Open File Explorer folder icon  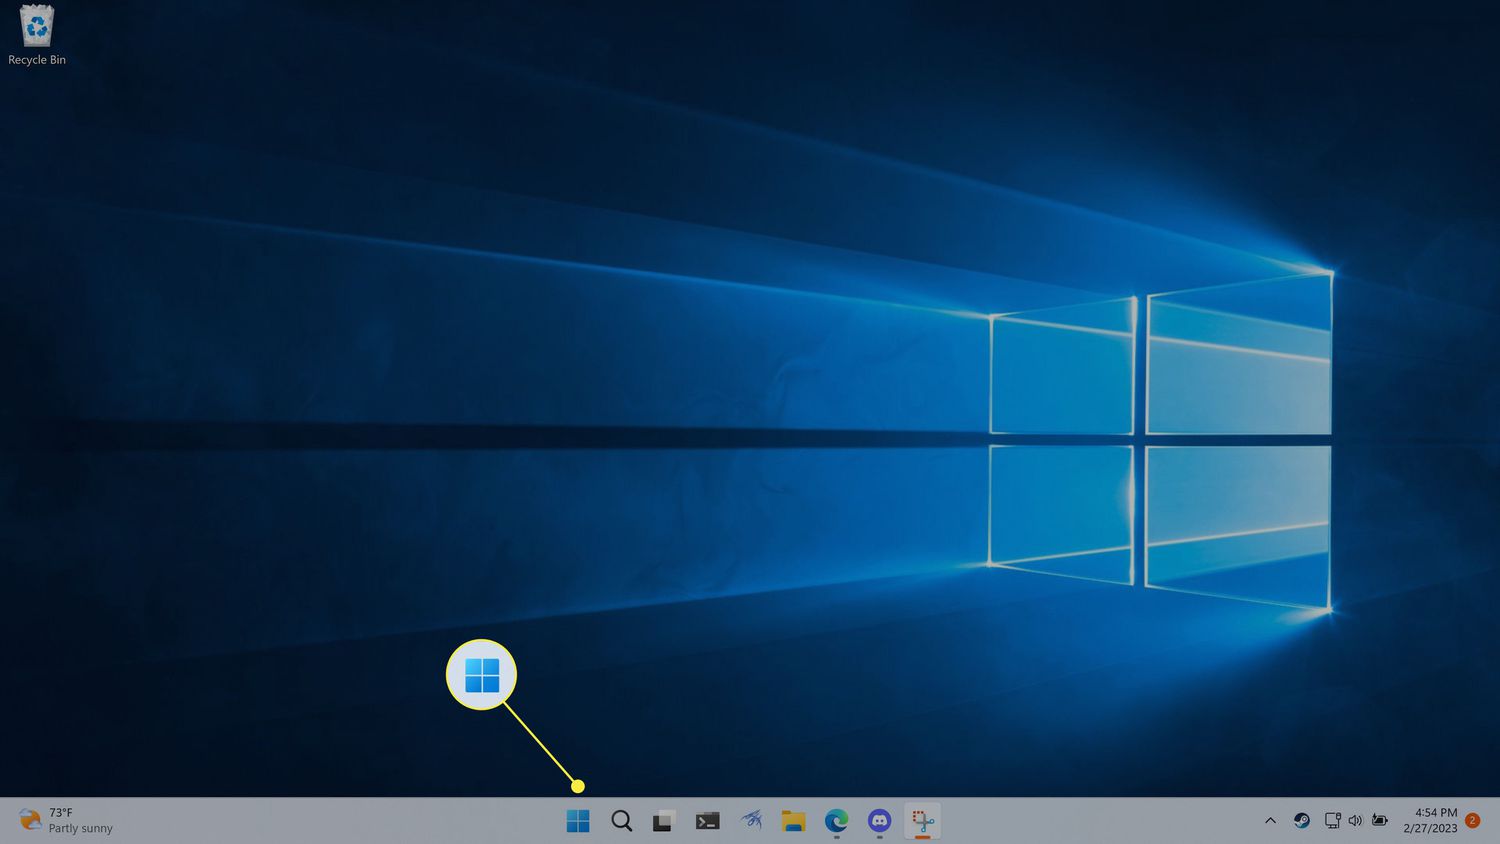click(794, 821)
